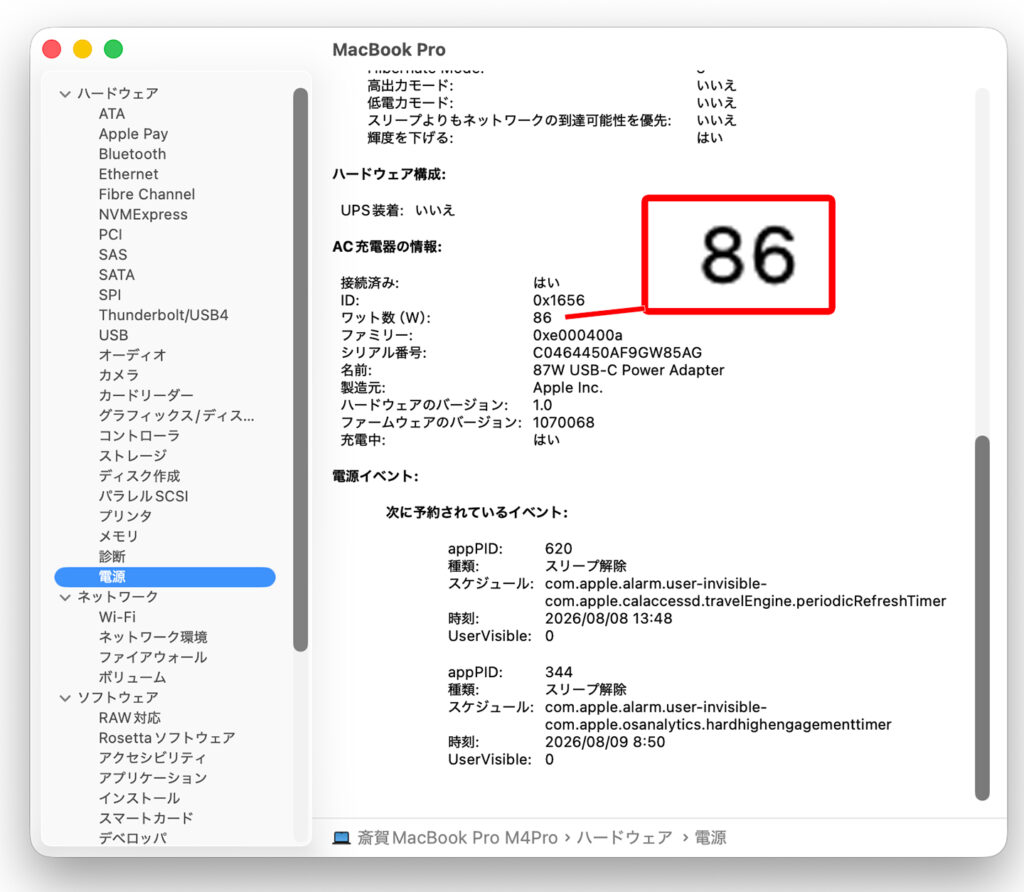Select メモリ in sidebar
Viewport: 1024px width, 892px height.
click(119, 537)
